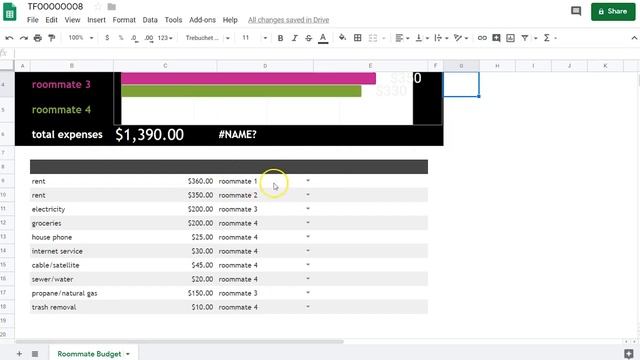This screenshot has width=640, height=360.
Task: Click the insert link icon
Action: [482, 38]
